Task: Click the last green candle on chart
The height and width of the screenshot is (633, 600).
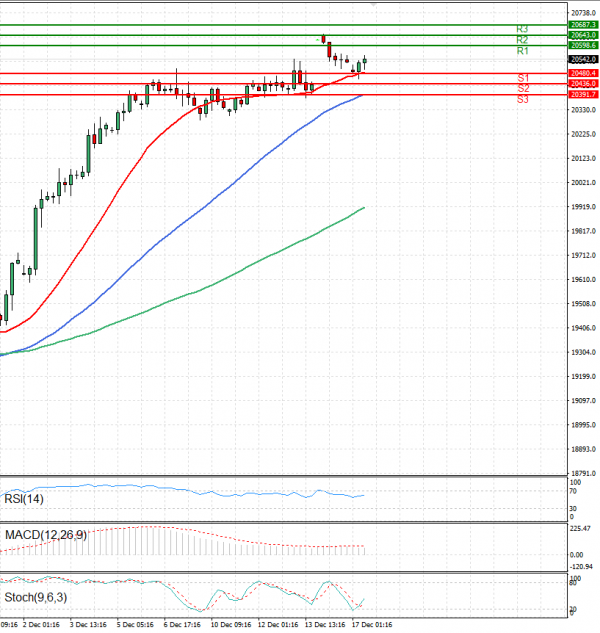Action: point(365,61)
